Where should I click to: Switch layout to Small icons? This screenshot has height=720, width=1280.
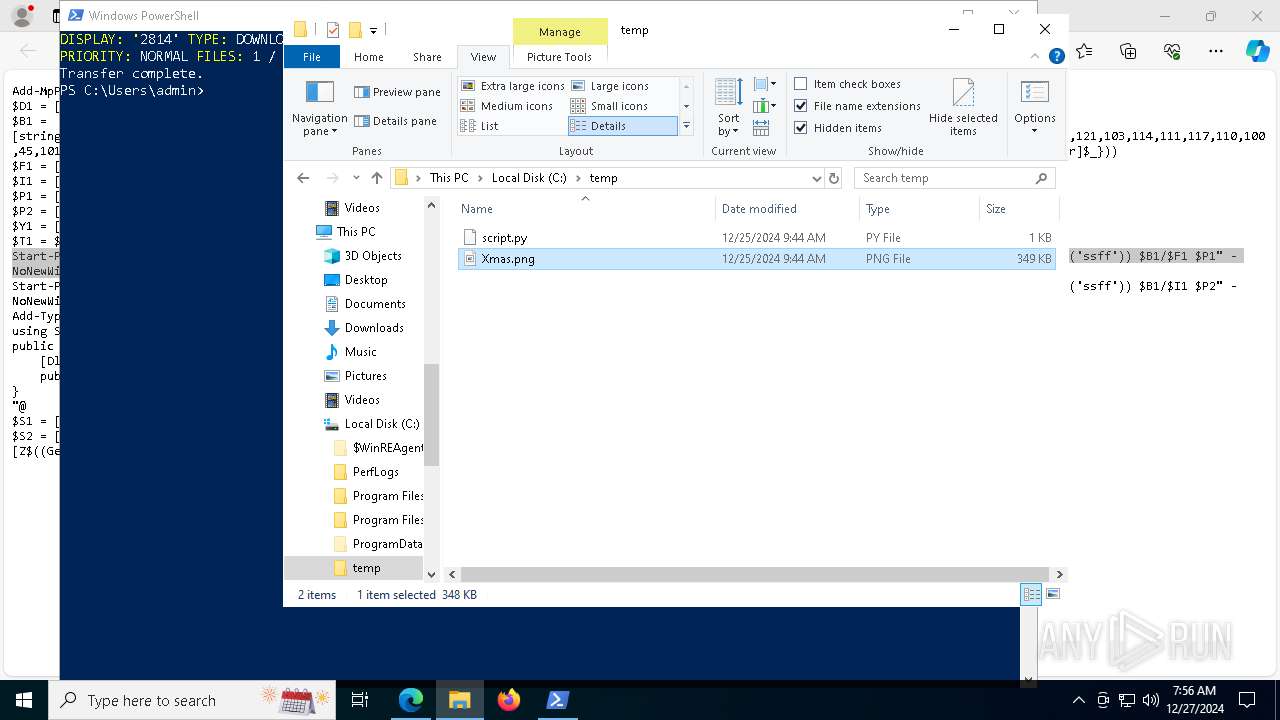pyautogui.click(x=609, y=106)
